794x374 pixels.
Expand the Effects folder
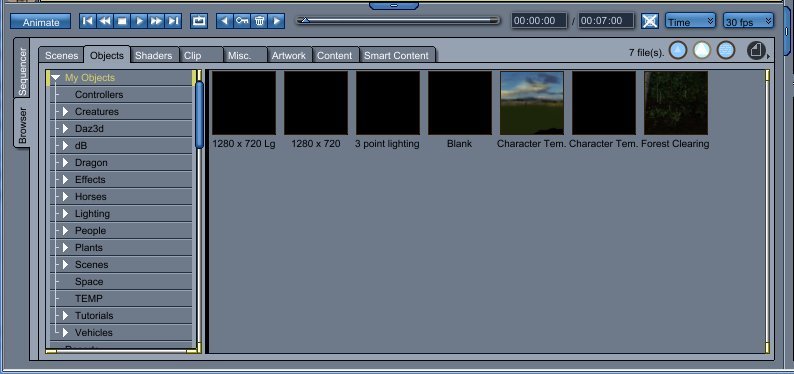pyautogui.click(x=65, y=180)
